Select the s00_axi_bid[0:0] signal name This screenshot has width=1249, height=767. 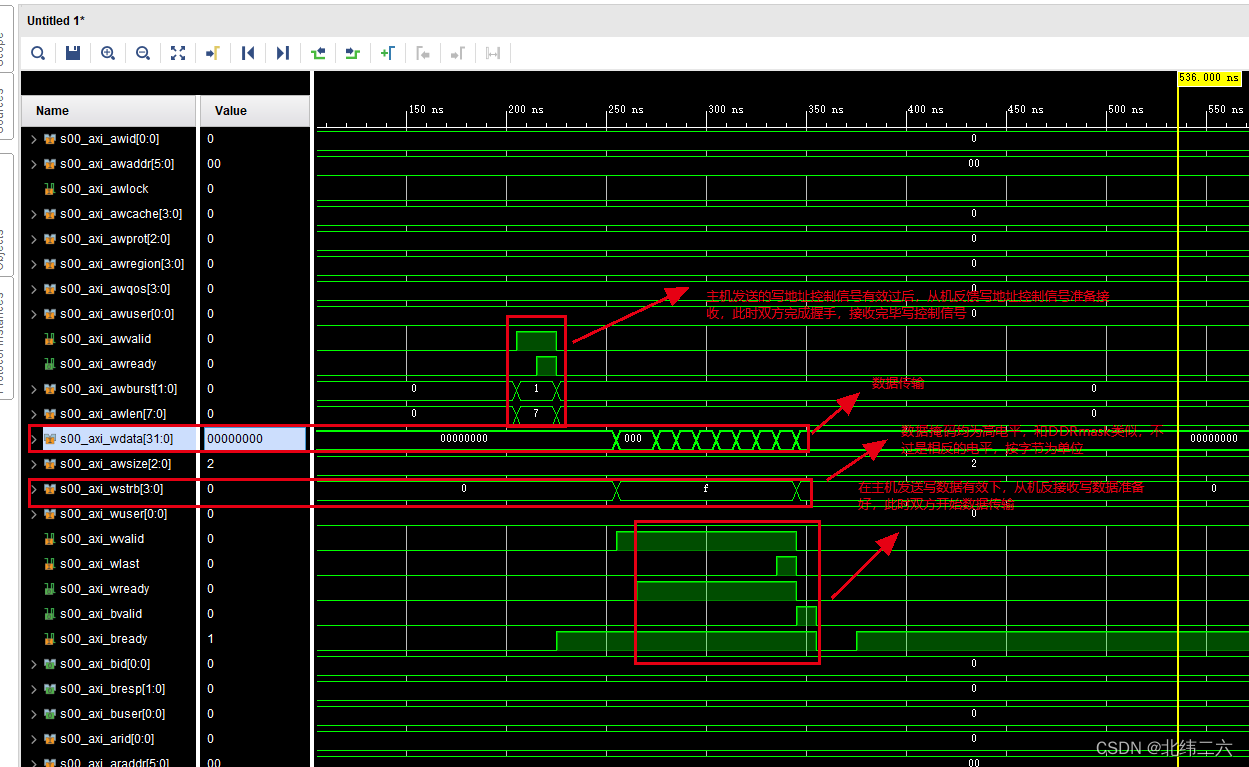tap(105, 664)
